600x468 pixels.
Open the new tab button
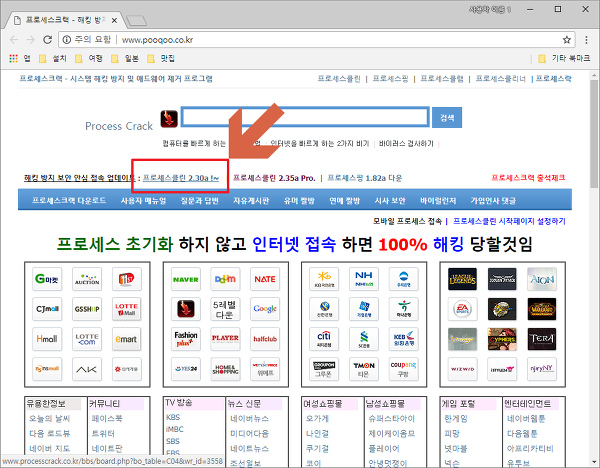[x=136, y=21]
